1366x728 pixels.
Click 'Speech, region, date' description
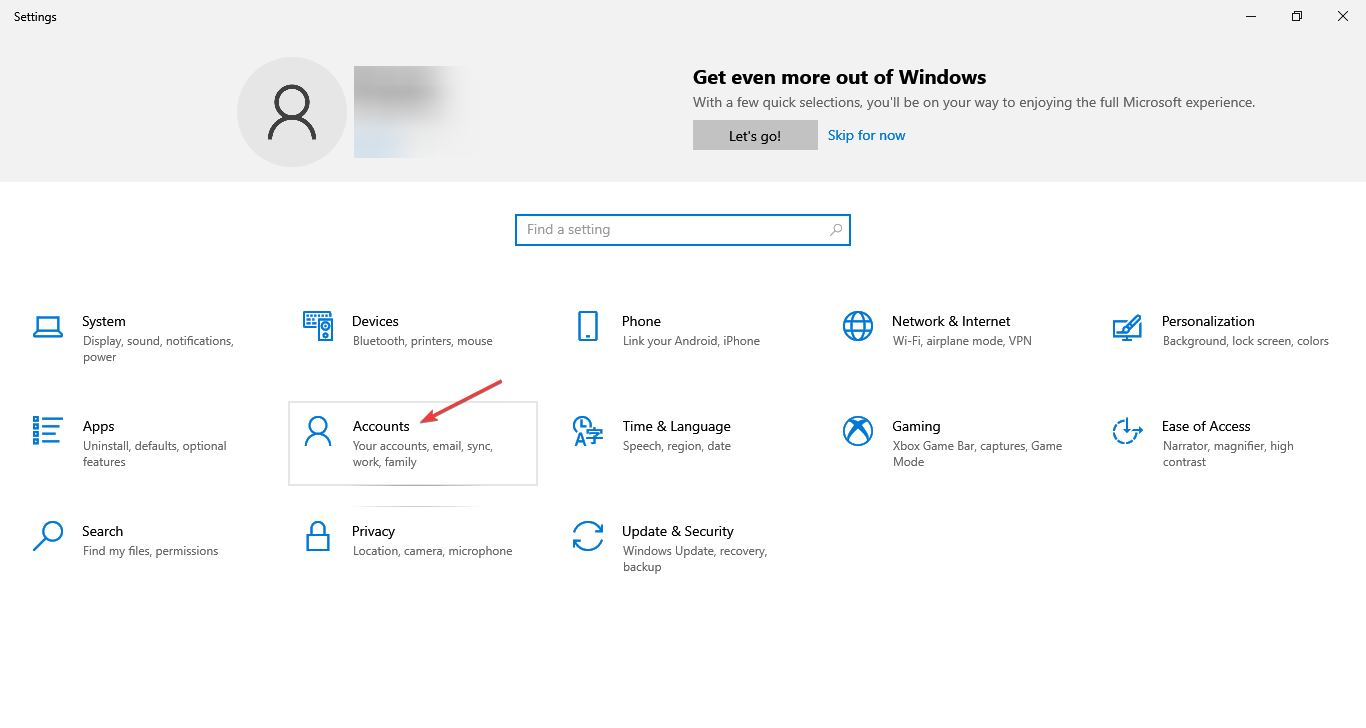pos(677,446)
